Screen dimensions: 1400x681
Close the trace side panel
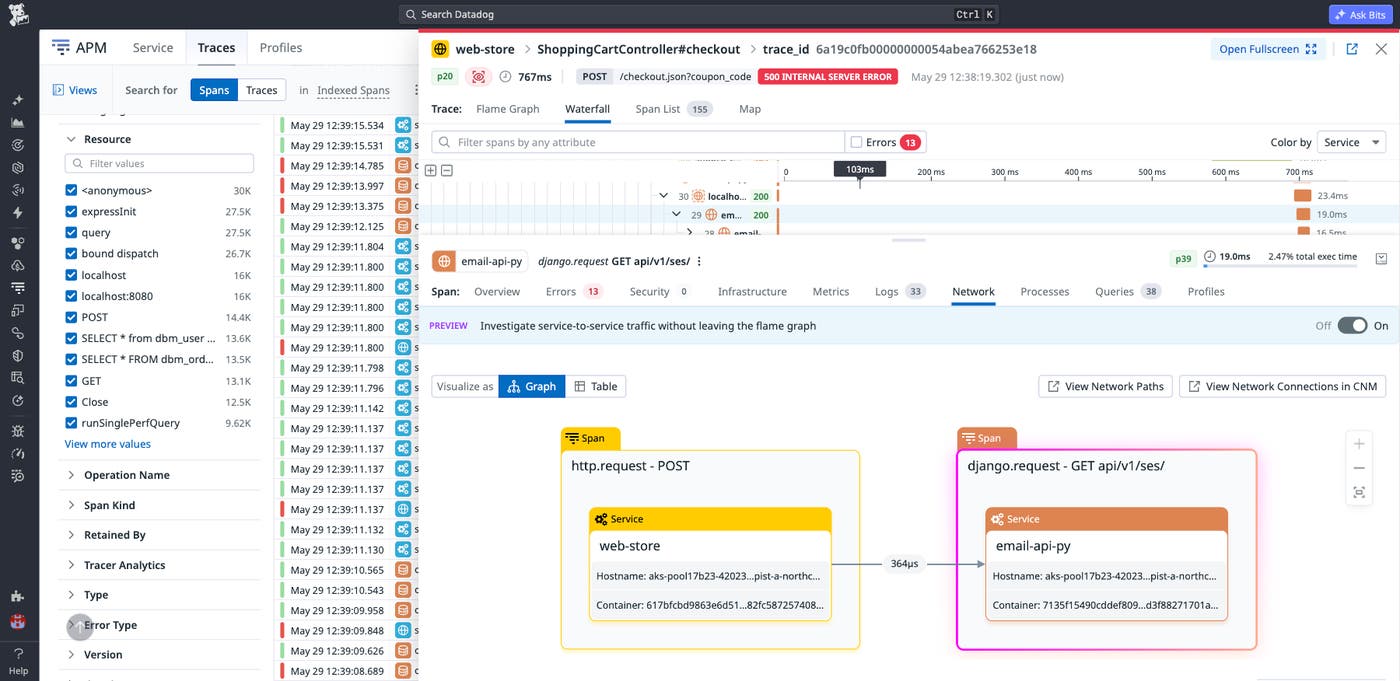(x=1381, y=49)
